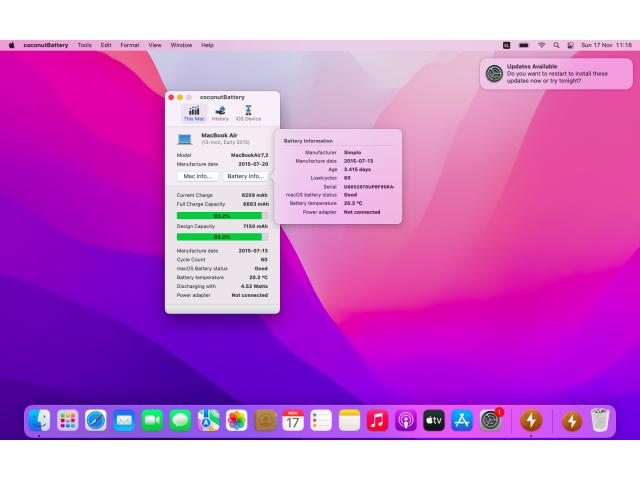Open the Help menu
Viewport: 640px width, 480px height.
[x=207, y=45]
